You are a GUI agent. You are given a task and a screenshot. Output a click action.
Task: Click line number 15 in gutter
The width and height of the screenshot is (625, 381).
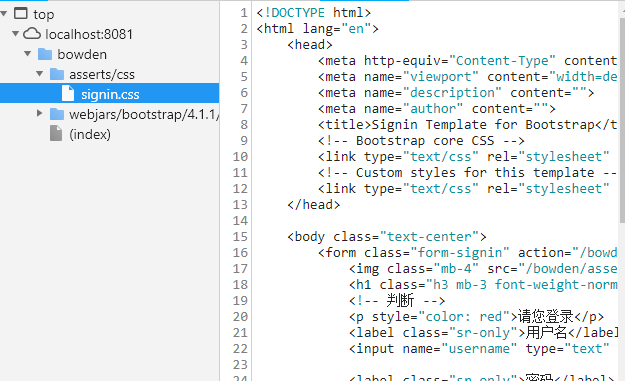(240, 237)
